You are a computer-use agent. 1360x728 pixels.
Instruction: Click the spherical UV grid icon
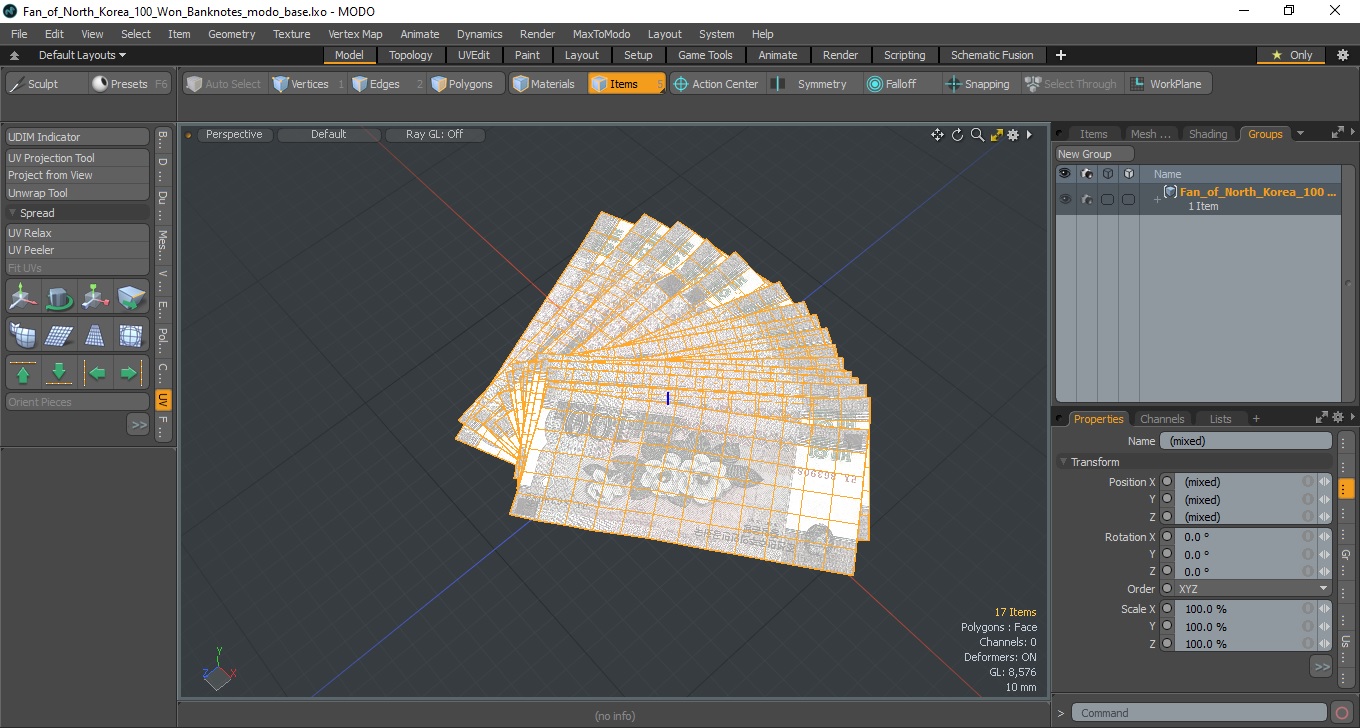coord(132,335)
